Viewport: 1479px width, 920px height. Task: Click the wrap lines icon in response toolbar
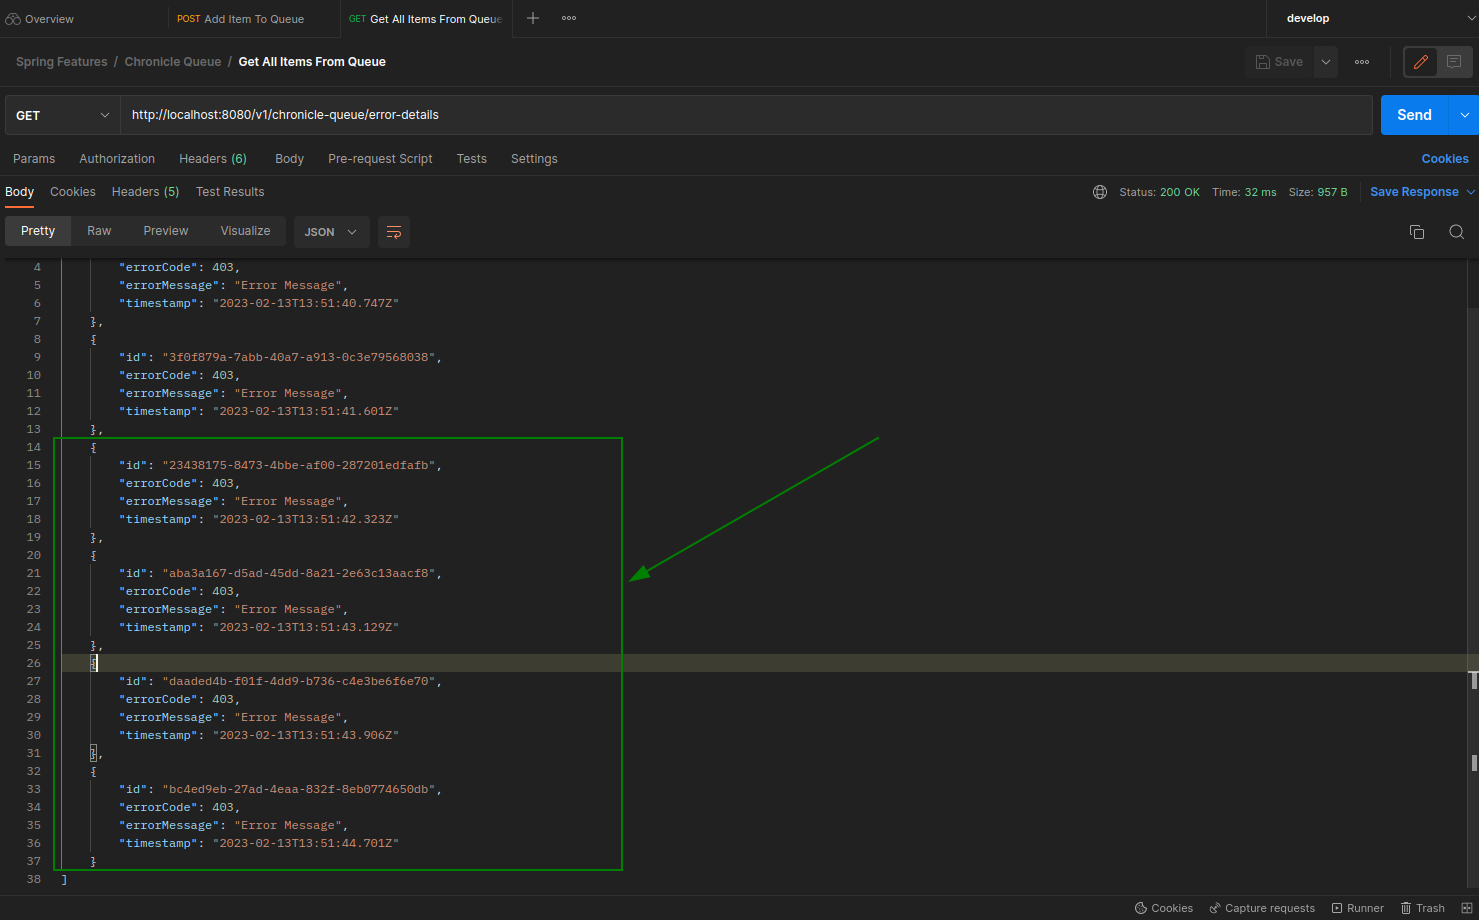click(394, 232)
